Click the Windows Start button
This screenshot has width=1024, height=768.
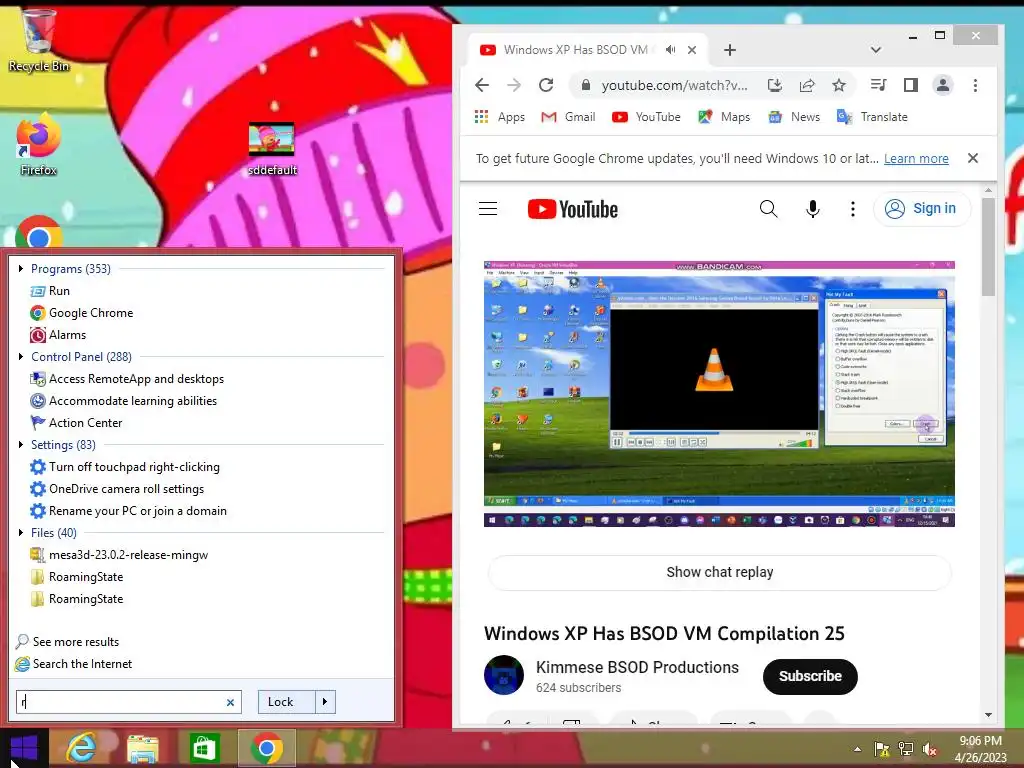click(24, 748)
